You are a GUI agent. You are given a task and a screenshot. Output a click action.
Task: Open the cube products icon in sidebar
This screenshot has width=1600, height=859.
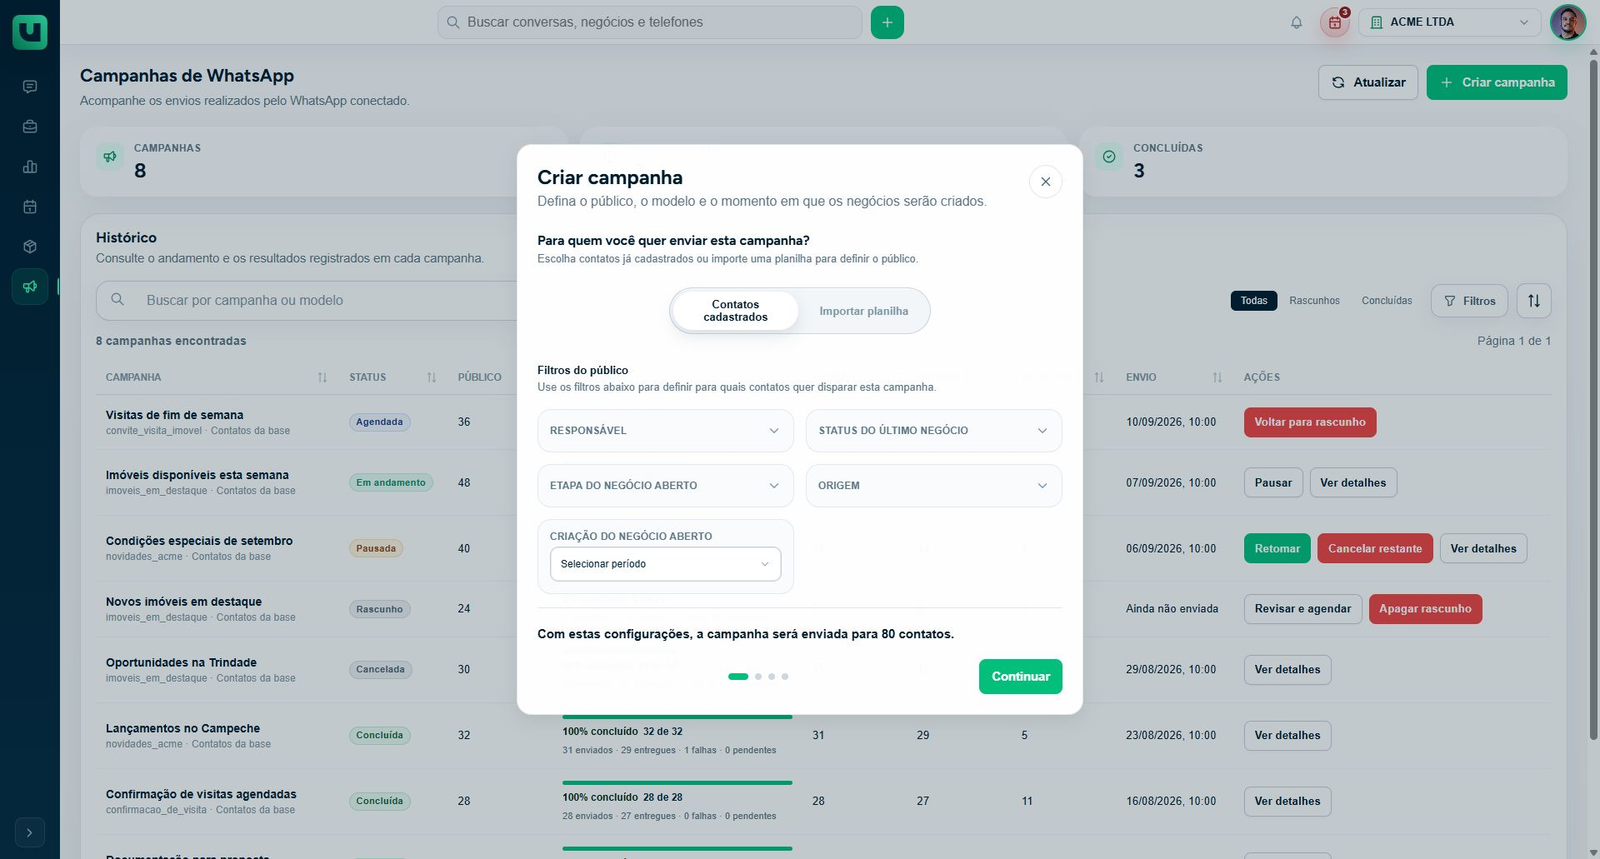click(x=30, y=247)
